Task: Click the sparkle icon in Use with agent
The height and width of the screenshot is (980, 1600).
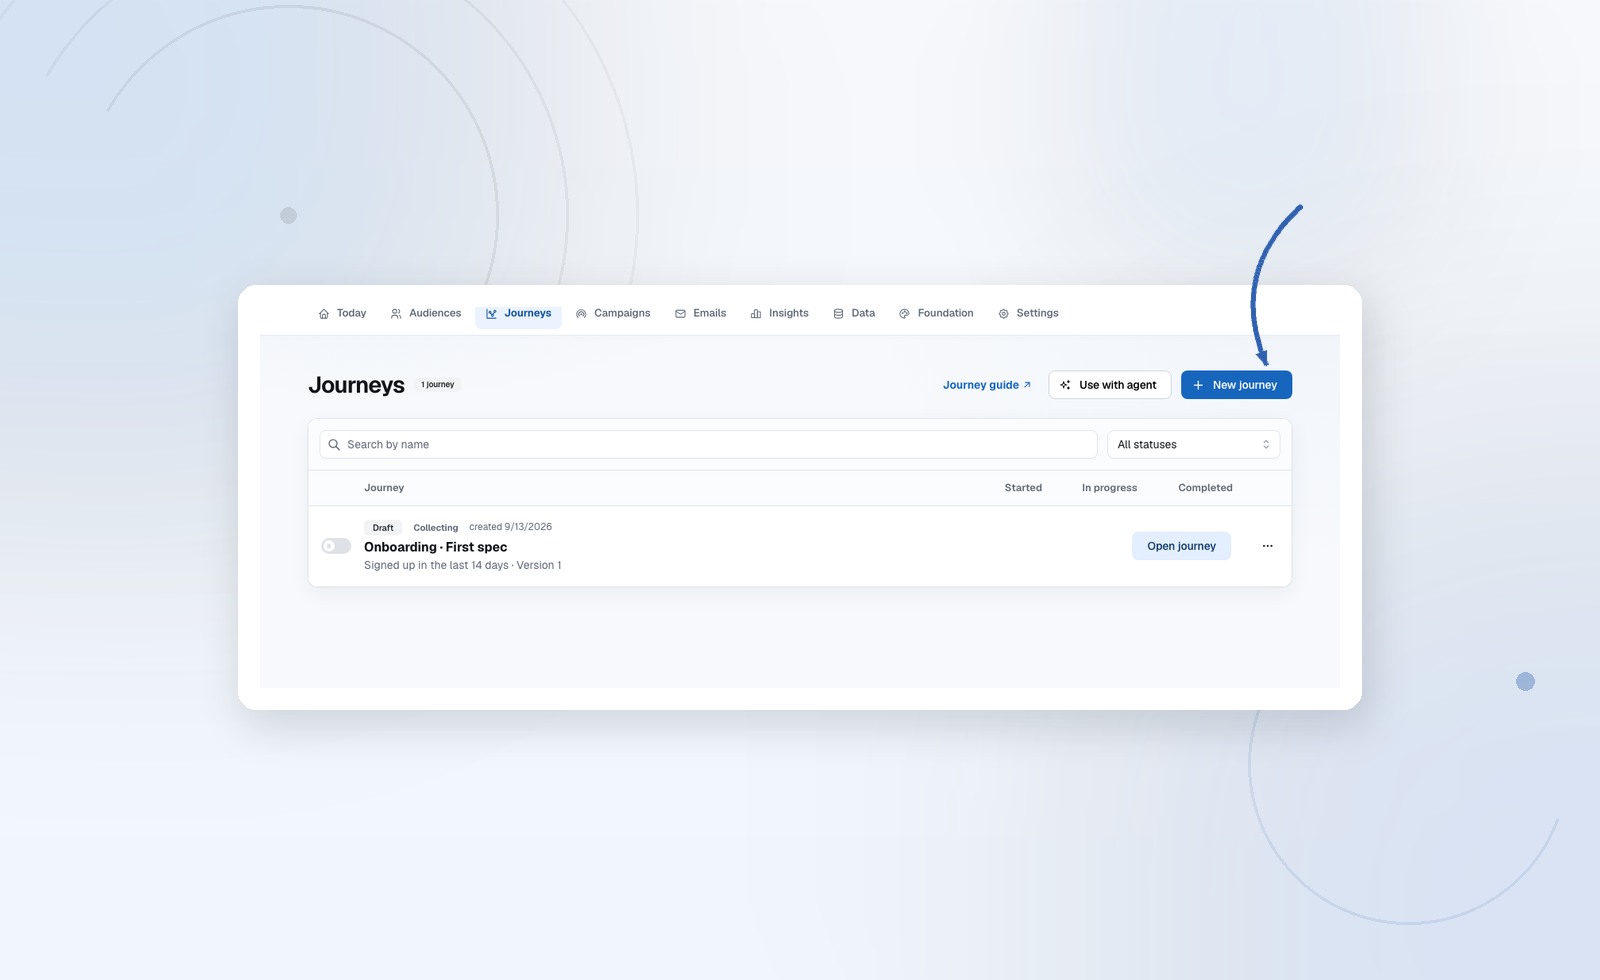Action: point(1065,385)
